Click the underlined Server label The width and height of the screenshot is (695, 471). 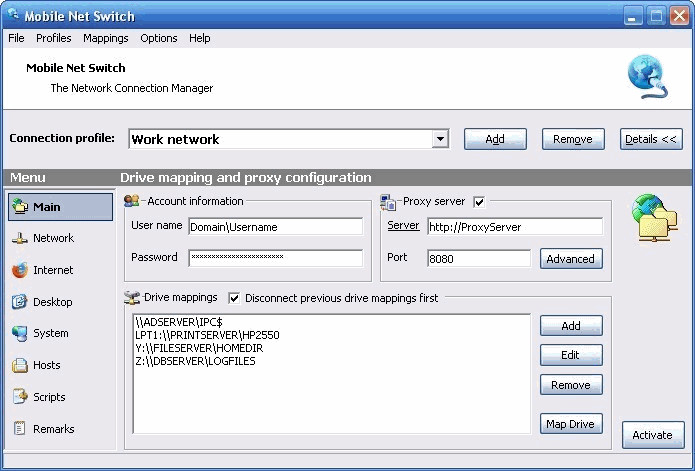pyautogui.click(x=403, y=226)
